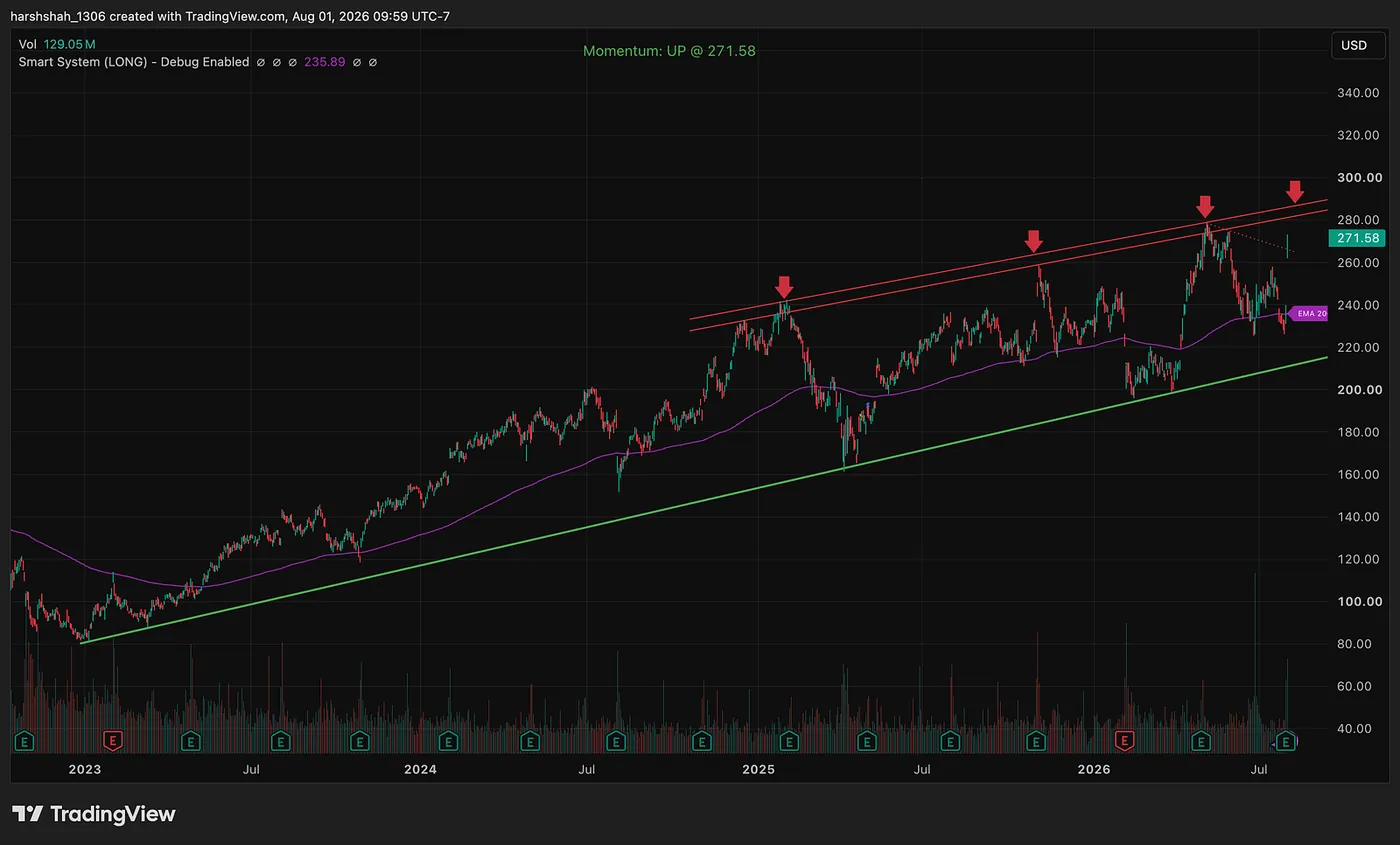This screenshot has height=845, width=1400.
Task: Click the green earnings marker above 2025 label
Action: coord(788,741)
